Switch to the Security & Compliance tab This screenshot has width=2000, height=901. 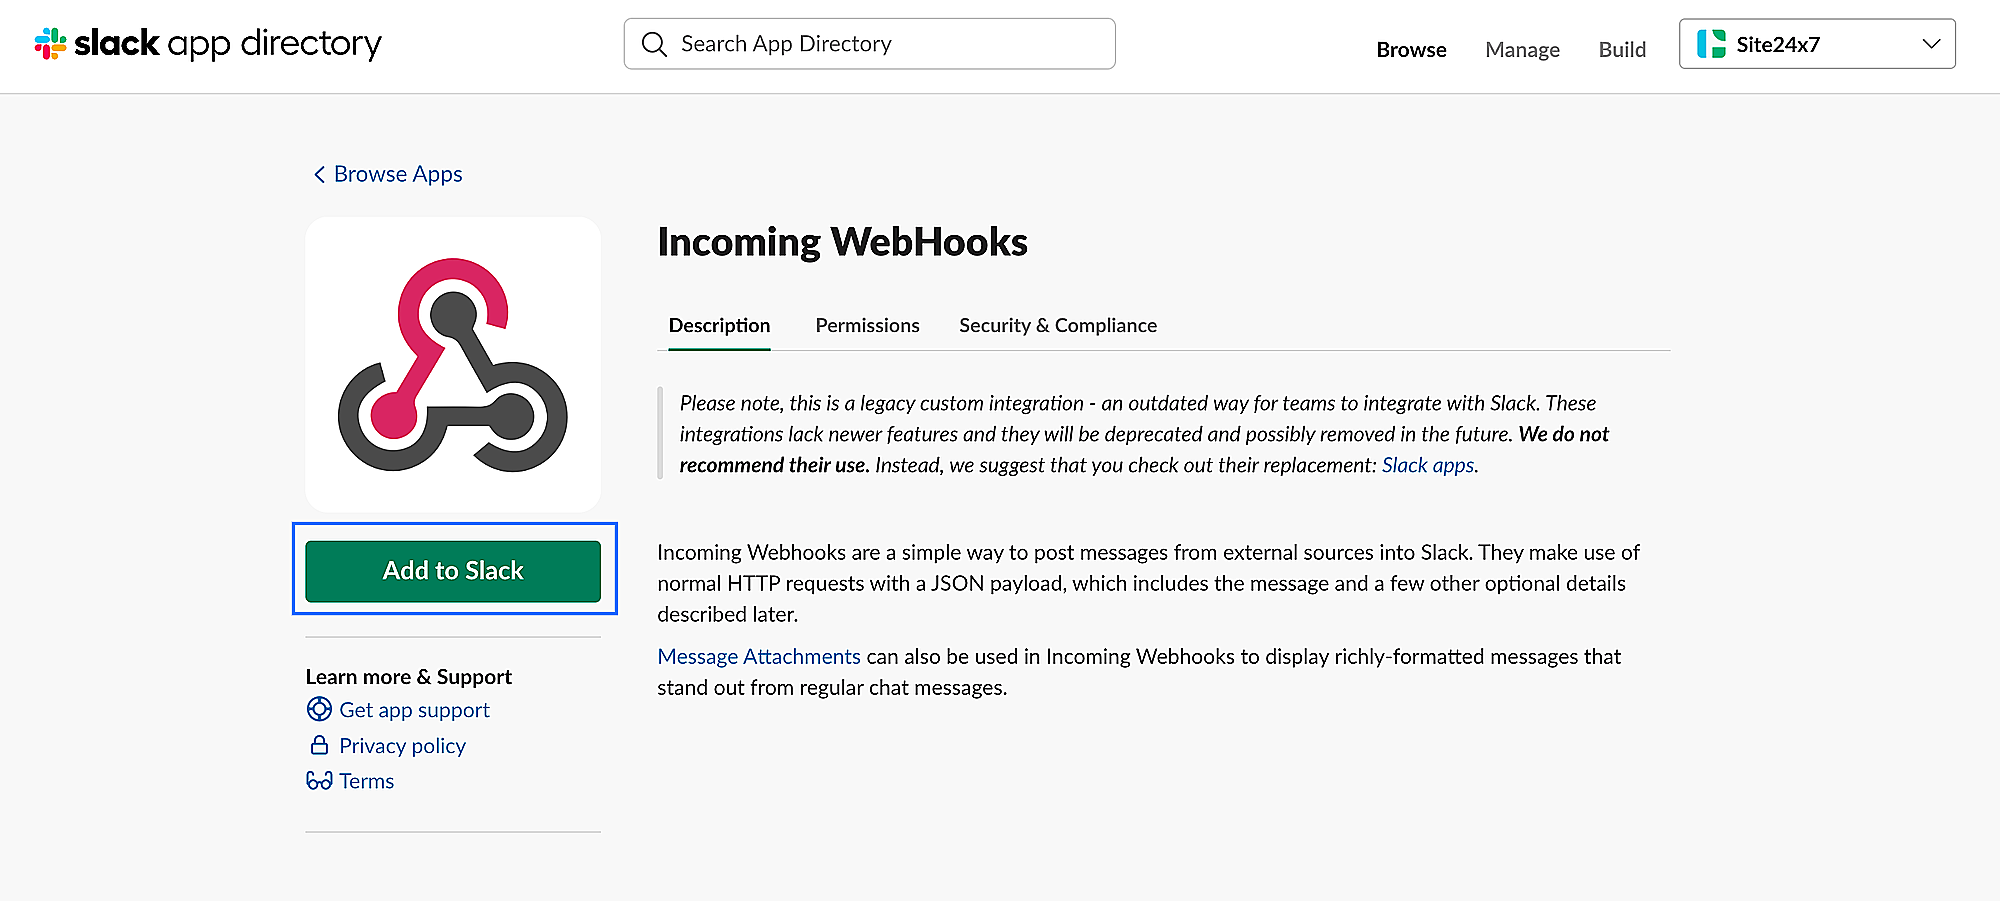tap(1057, 325)
